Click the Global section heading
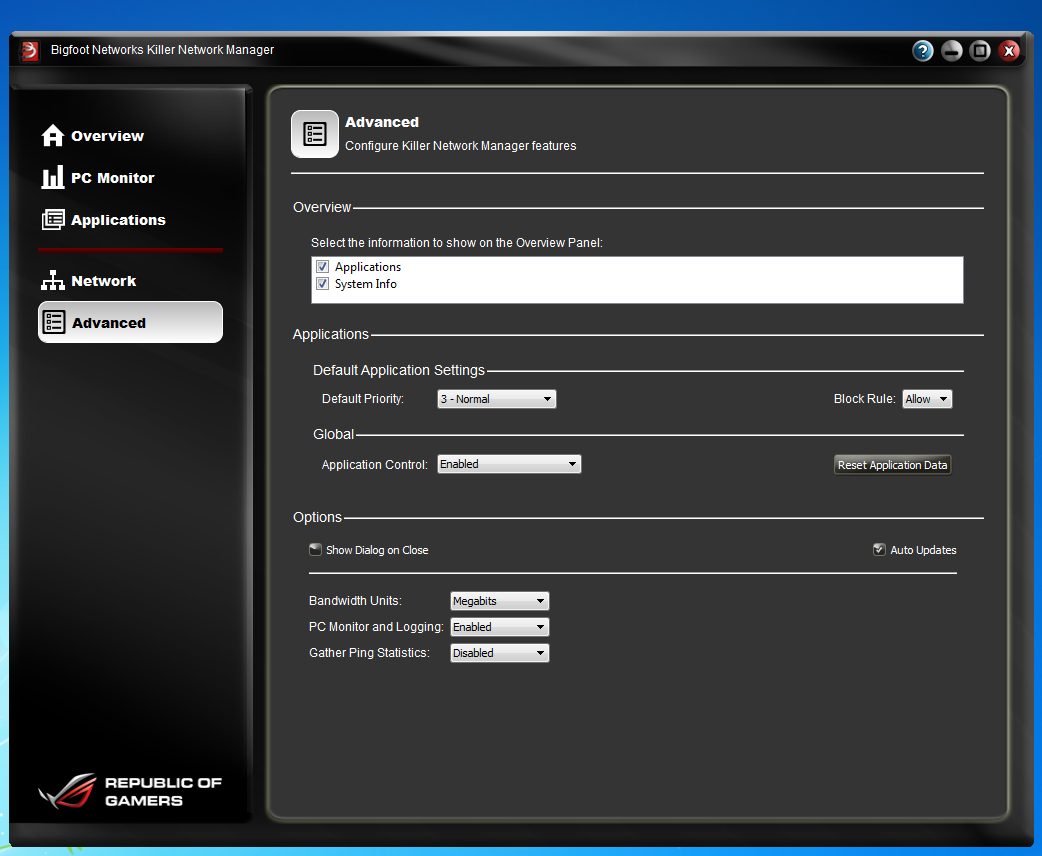 click(334, 434)
